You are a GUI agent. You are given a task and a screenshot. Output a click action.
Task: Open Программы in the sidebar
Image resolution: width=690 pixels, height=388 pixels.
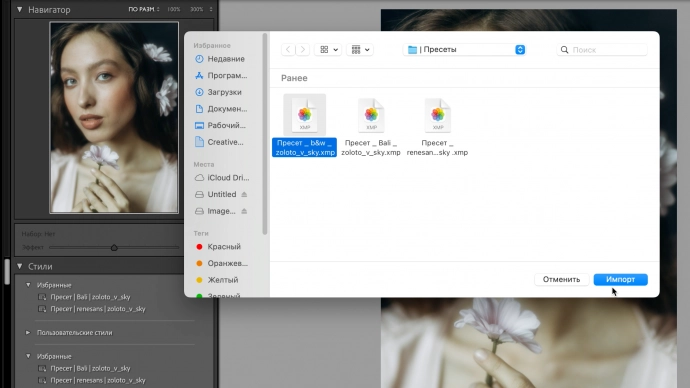coord(221,76)
